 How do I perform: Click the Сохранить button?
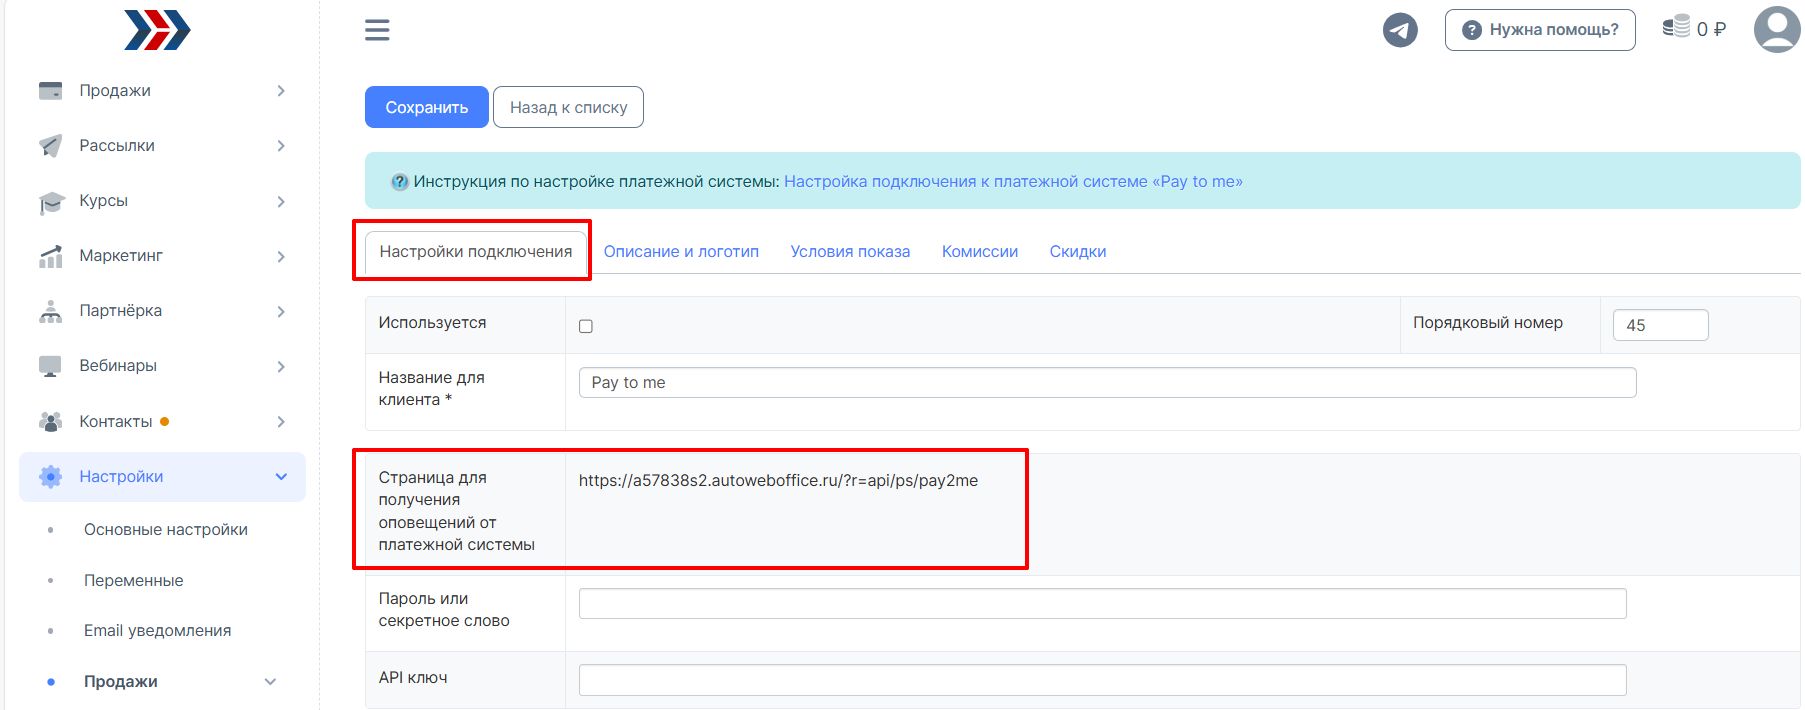(x=427, y=107)
